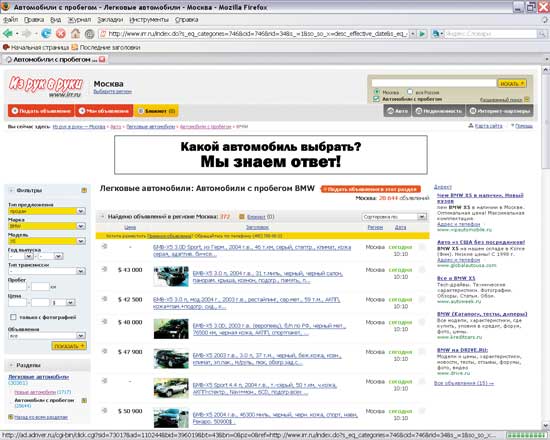Go to Home page via house icon
The width and height of the screenshot is (550, 440).
pos(75,34)
